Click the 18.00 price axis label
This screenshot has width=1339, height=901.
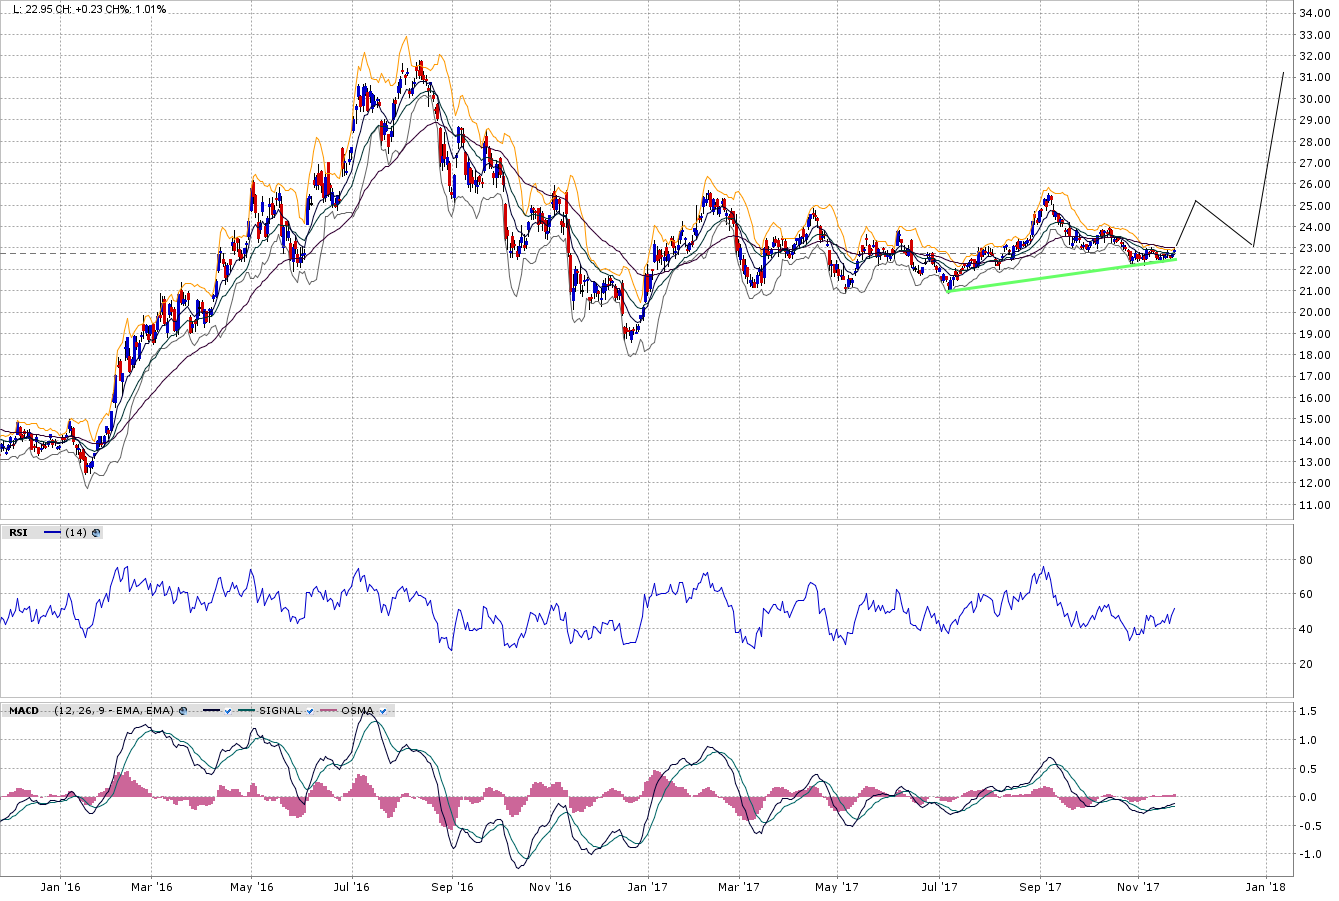point(1313,355)
